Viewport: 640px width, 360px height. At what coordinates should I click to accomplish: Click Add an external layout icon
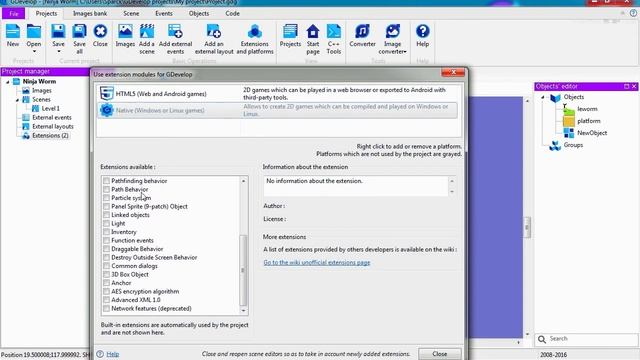point(214,32)
